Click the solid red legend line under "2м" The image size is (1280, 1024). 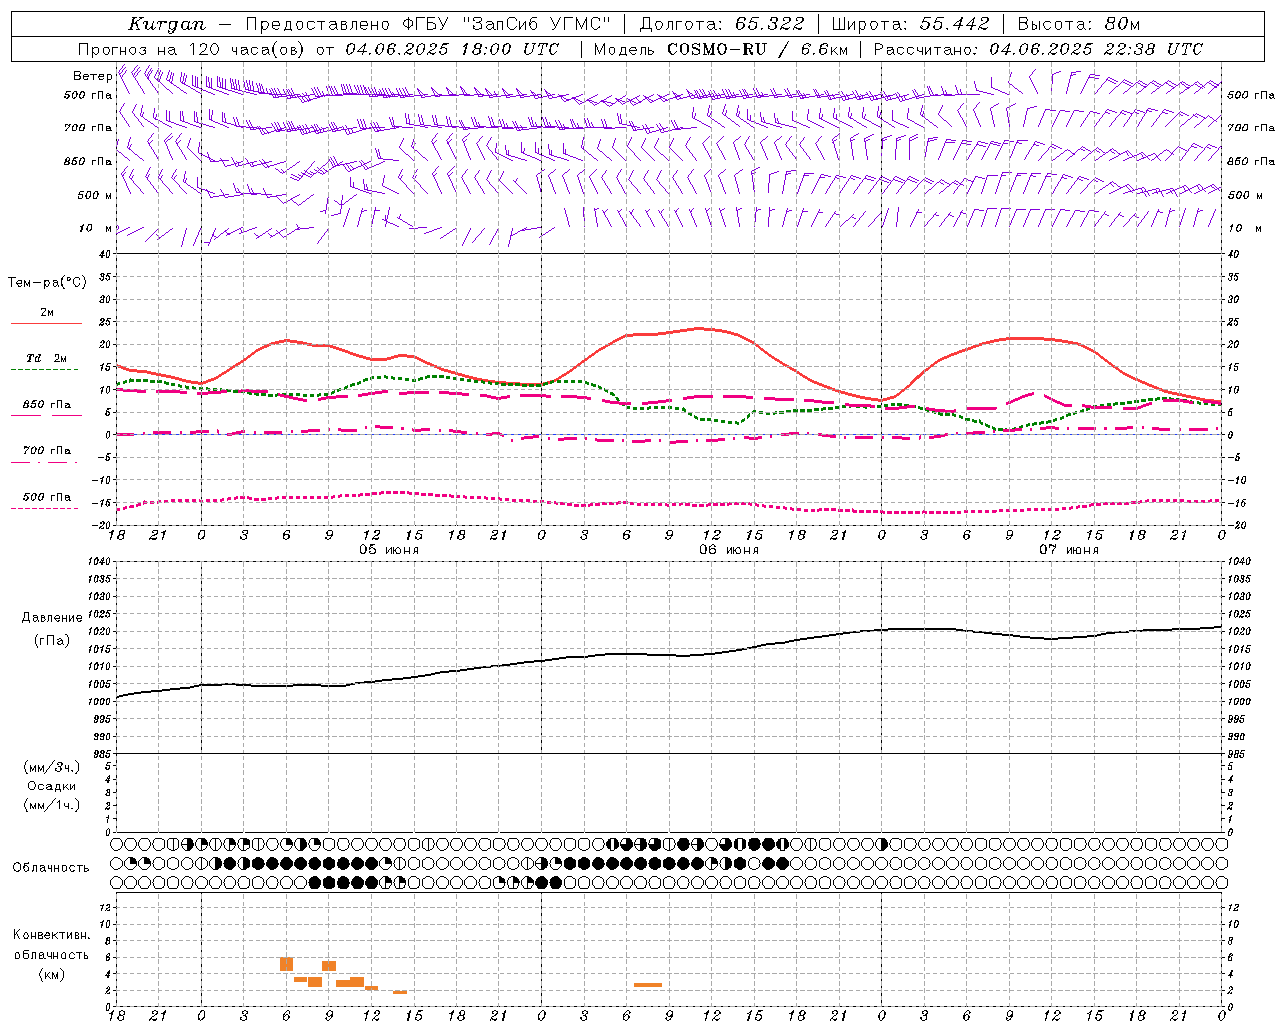click(46, 324)
